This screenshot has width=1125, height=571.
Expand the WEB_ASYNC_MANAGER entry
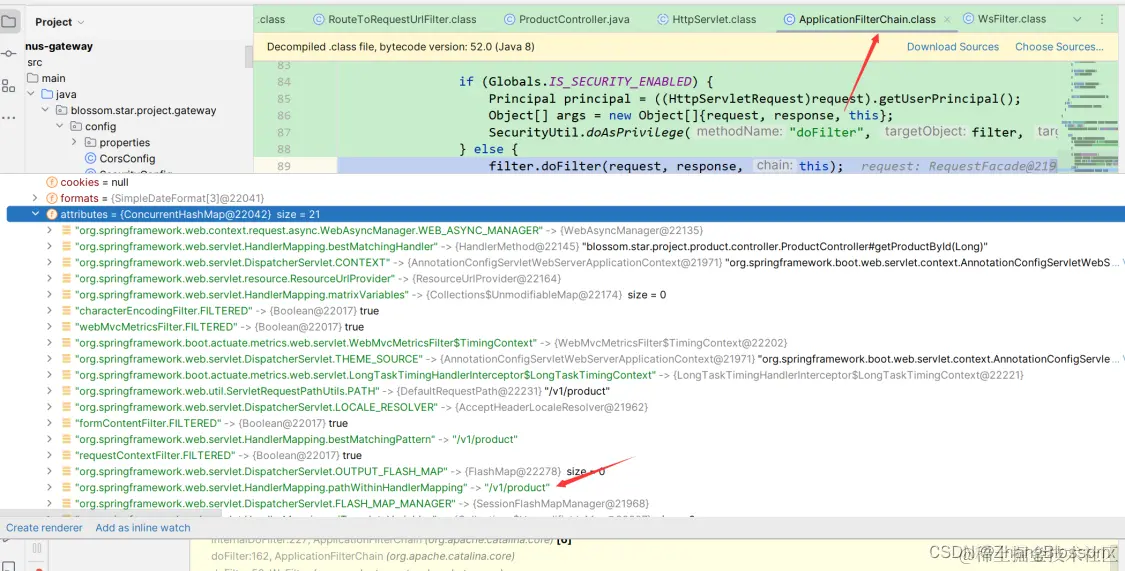49,230
